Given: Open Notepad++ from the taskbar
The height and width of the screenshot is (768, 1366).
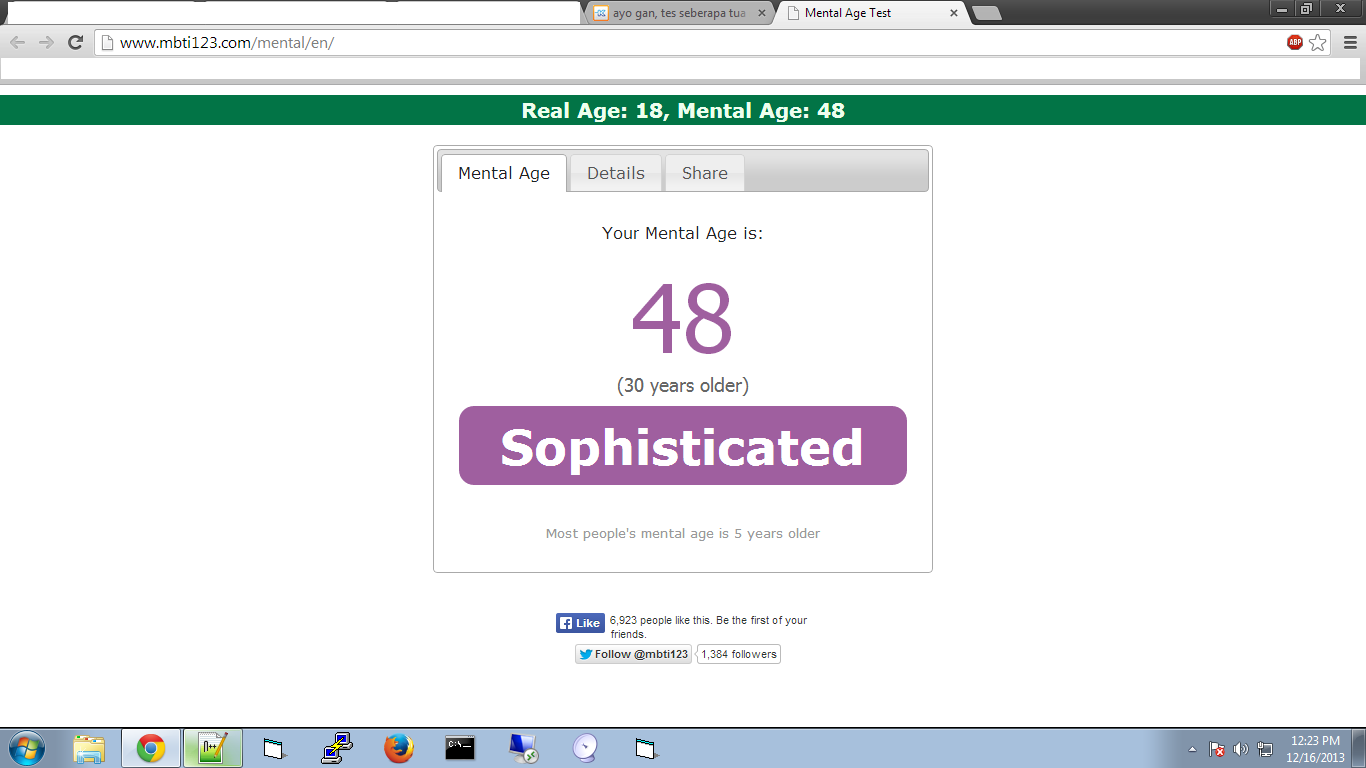Looking at the screenshot, I should [212, 748].
